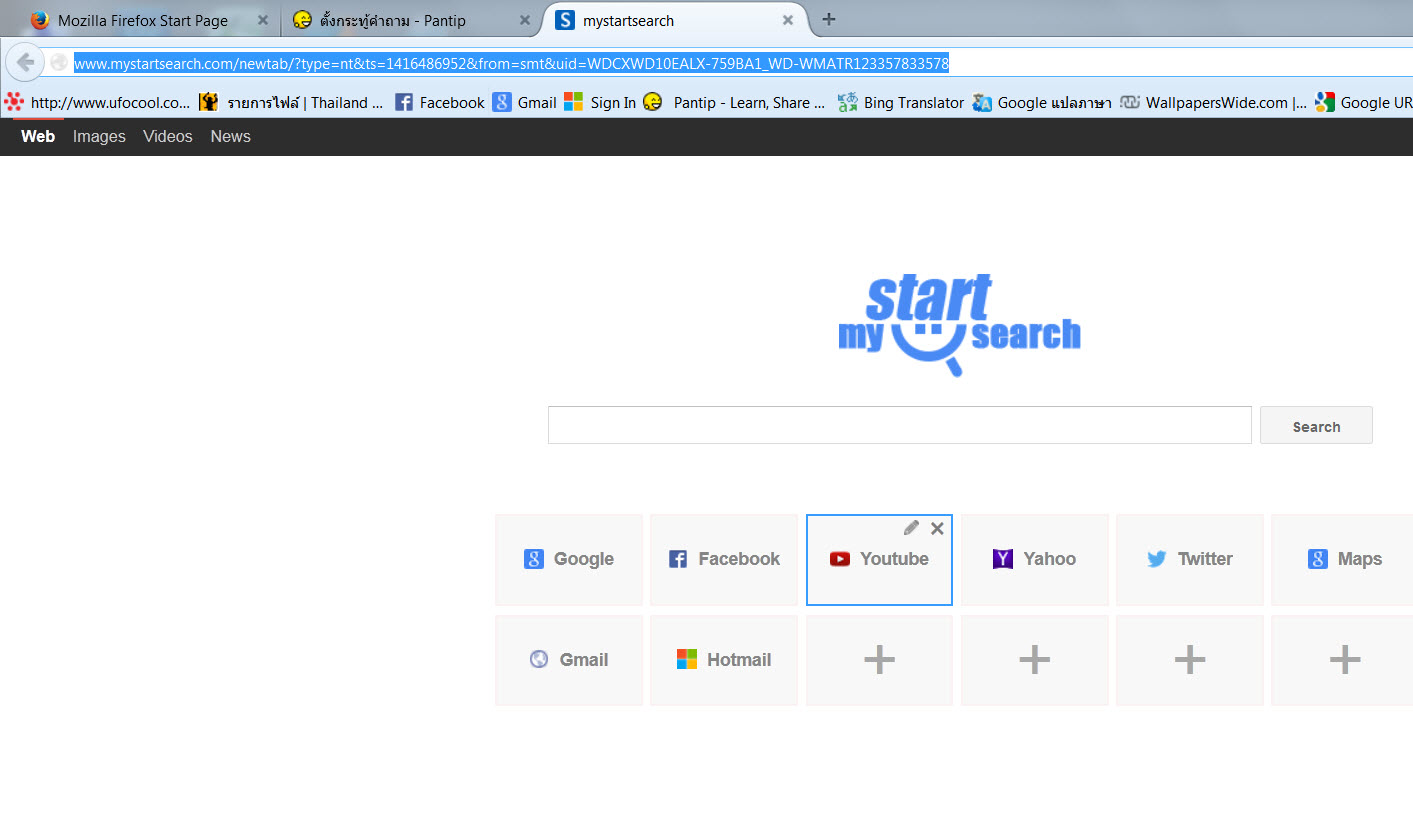Open the Gmail bookmark in the bookmarks bar

pyautogui.click(x=524, y=102)
